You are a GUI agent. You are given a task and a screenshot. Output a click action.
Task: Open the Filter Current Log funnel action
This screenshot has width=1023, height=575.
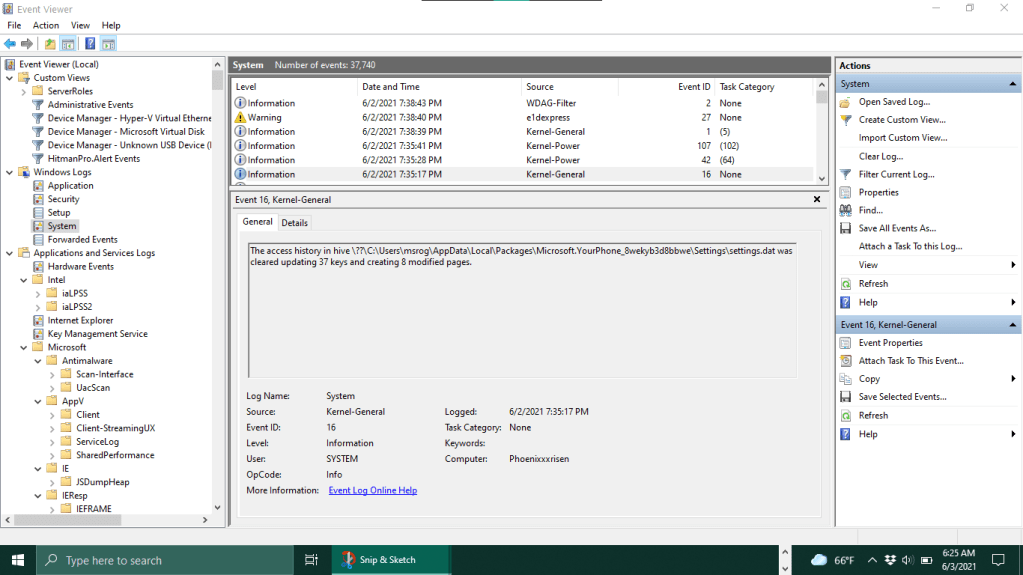point(896,174)
